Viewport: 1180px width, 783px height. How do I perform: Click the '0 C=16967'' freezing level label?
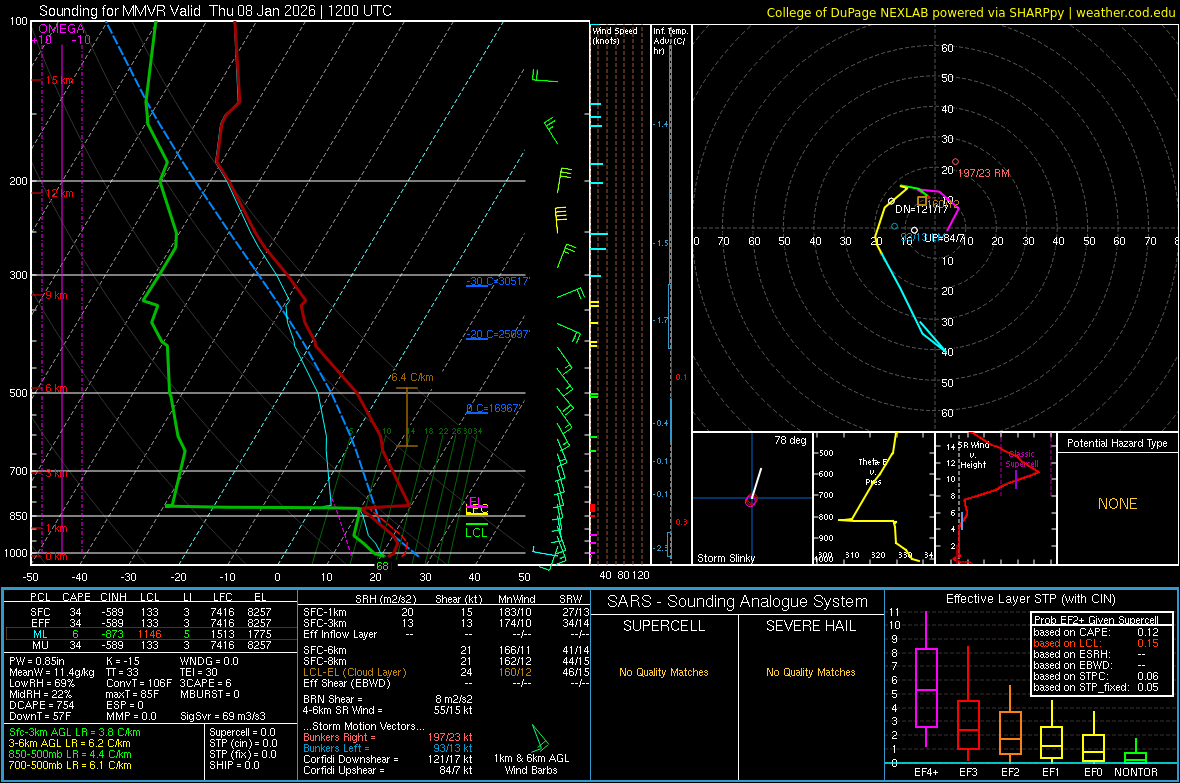point(493,408)
